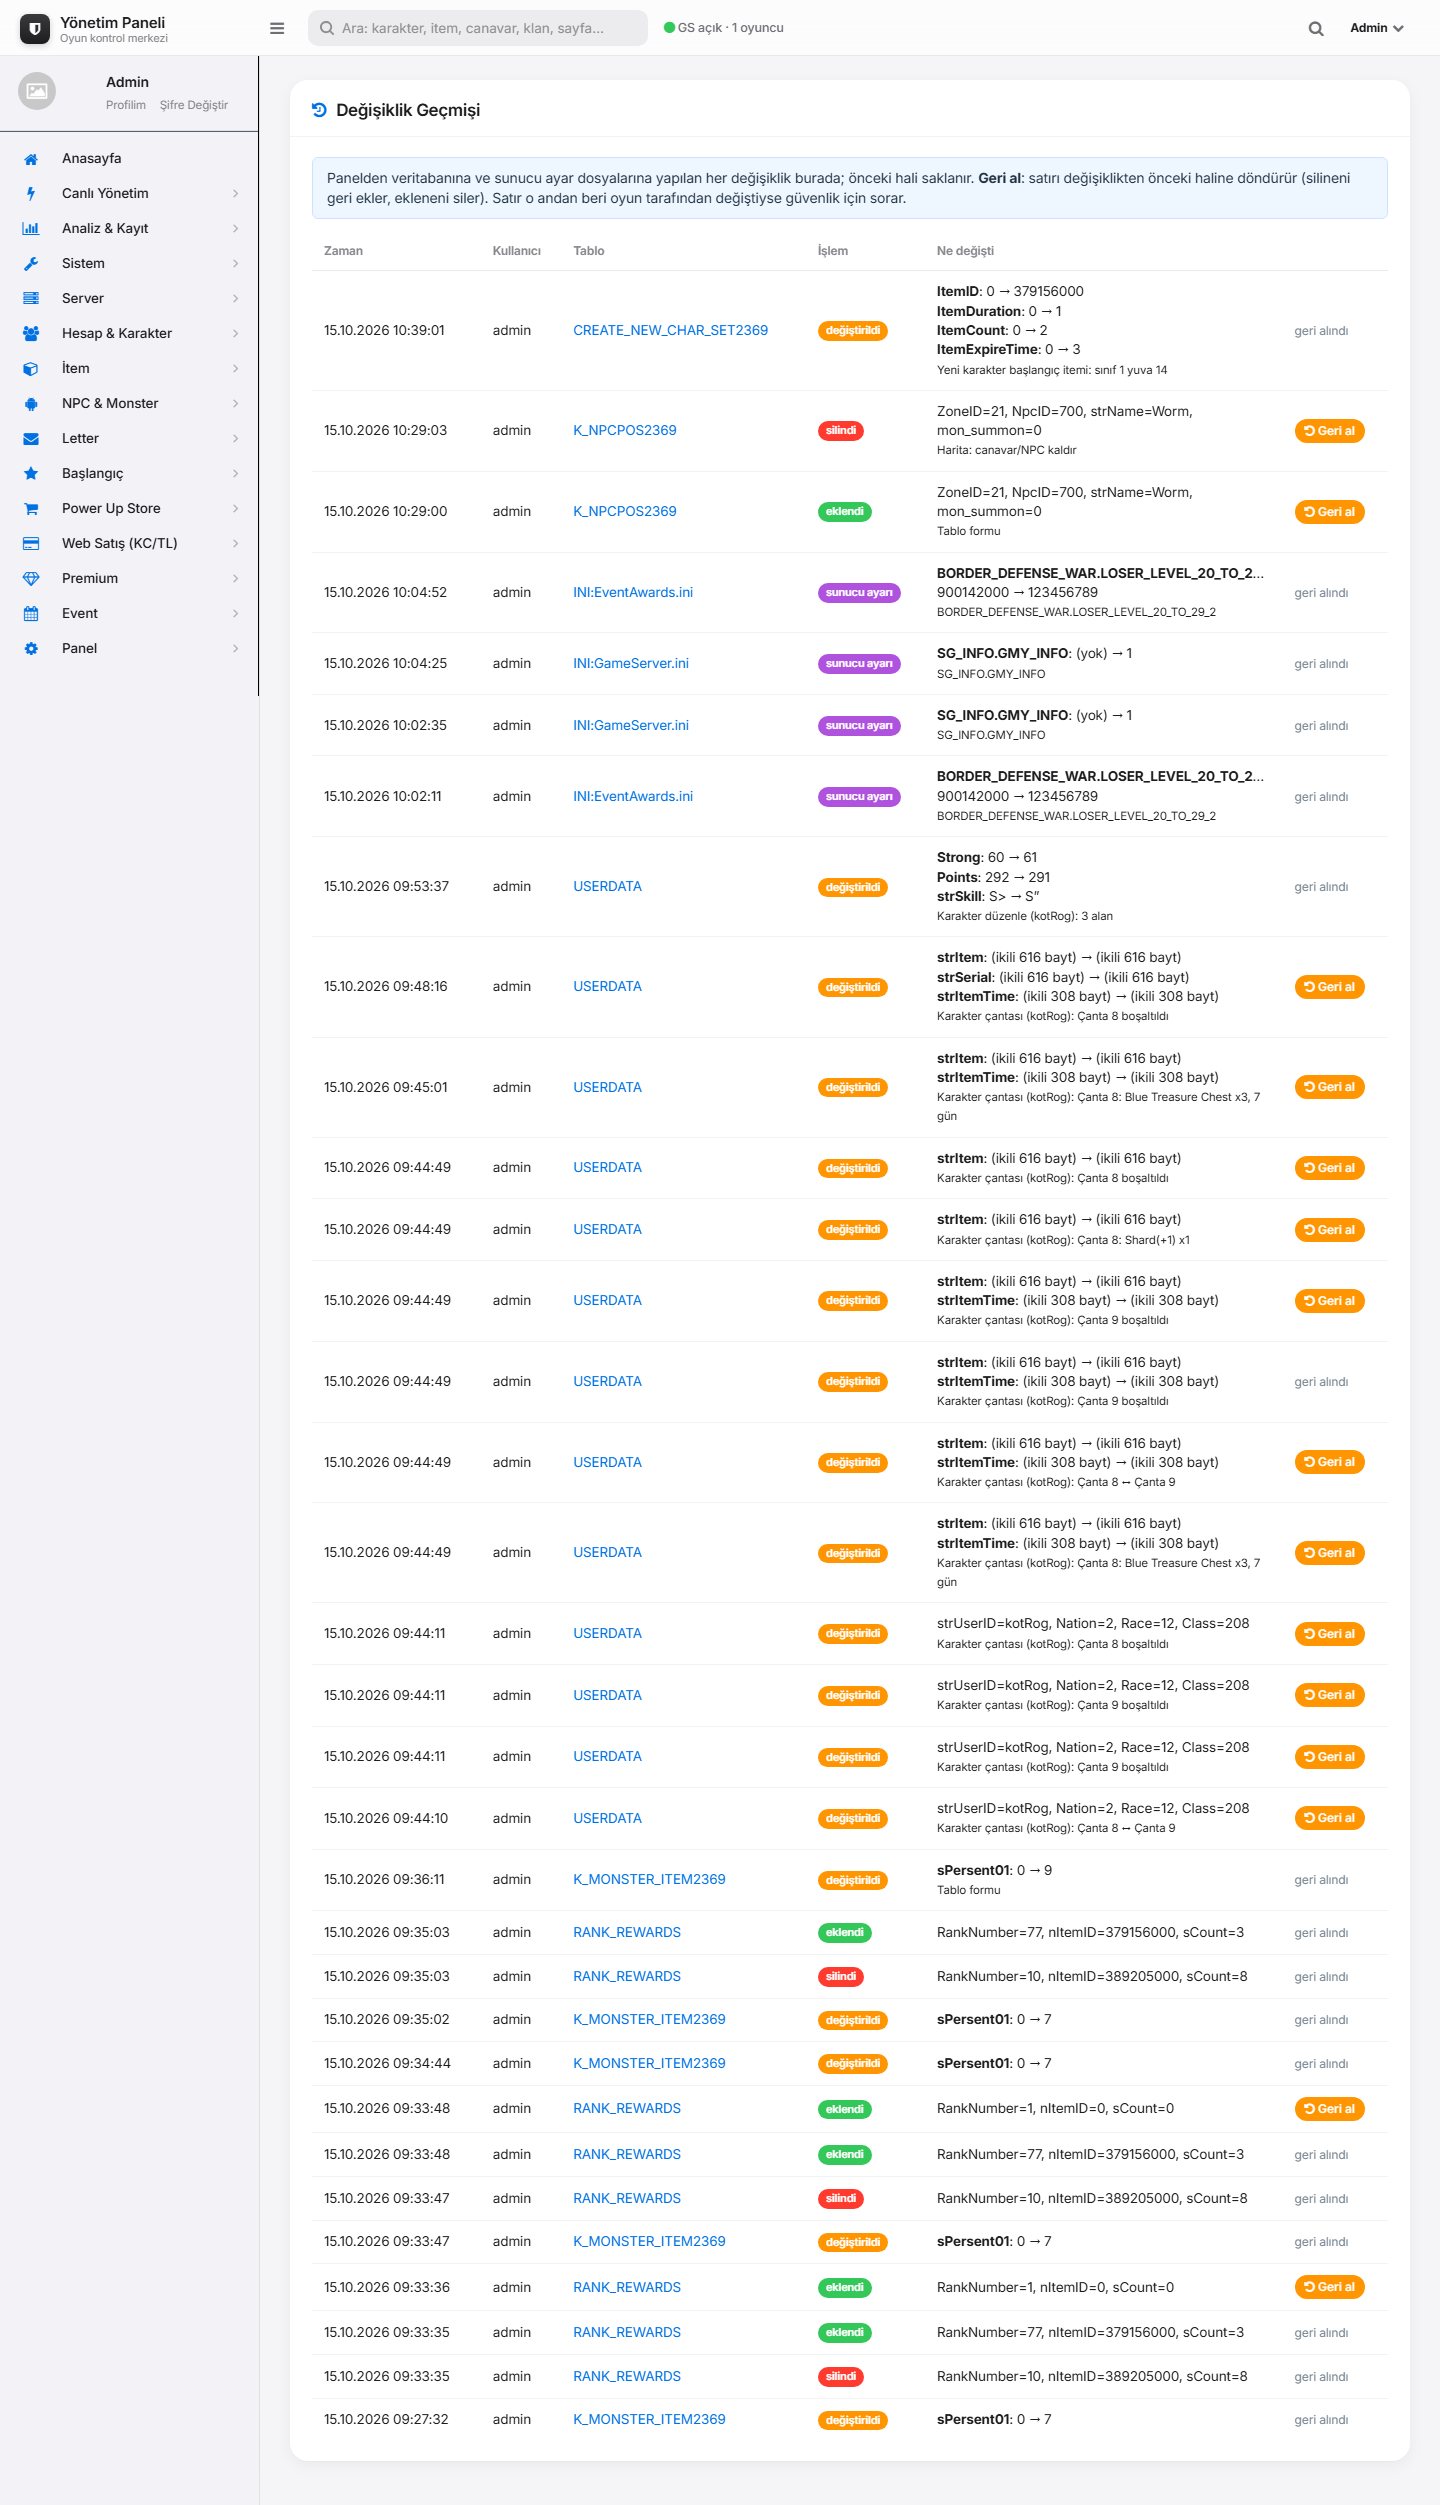Image resolution: width=1440 pixels, height=2505 pixels.
Task: Open the Server menu item
Action: [129, 299]
